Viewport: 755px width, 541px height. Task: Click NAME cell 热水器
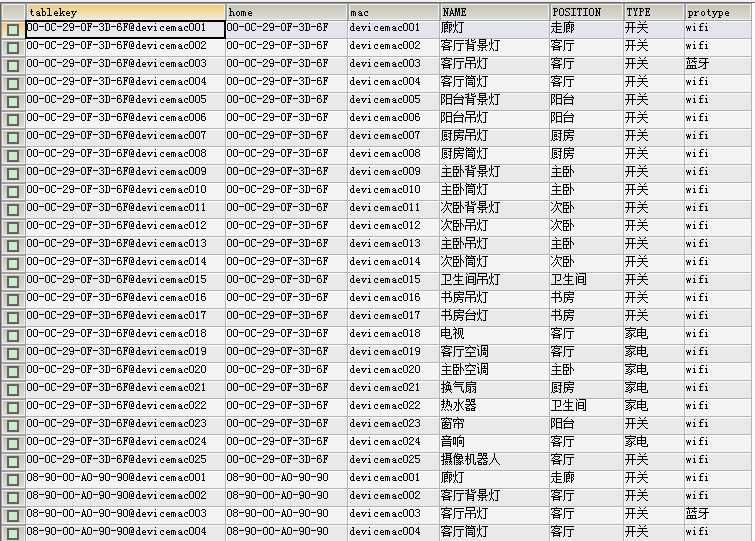[494, 406]
